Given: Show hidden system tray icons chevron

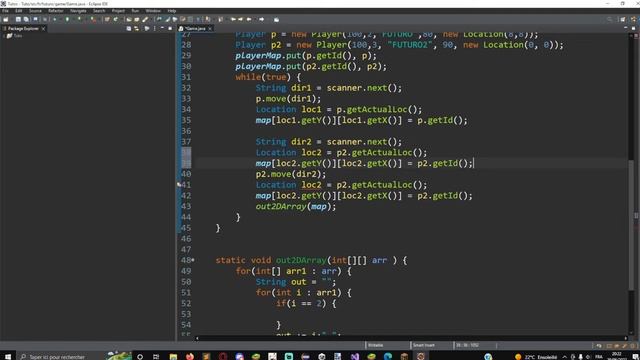Looking at the screenshot, I should click(x=564, y=357).
